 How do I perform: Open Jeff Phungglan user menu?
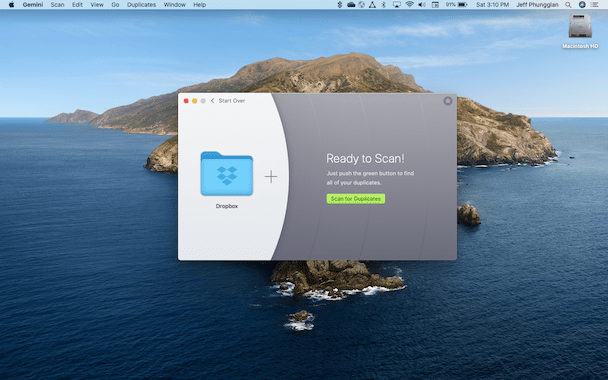tap(537, 5)
